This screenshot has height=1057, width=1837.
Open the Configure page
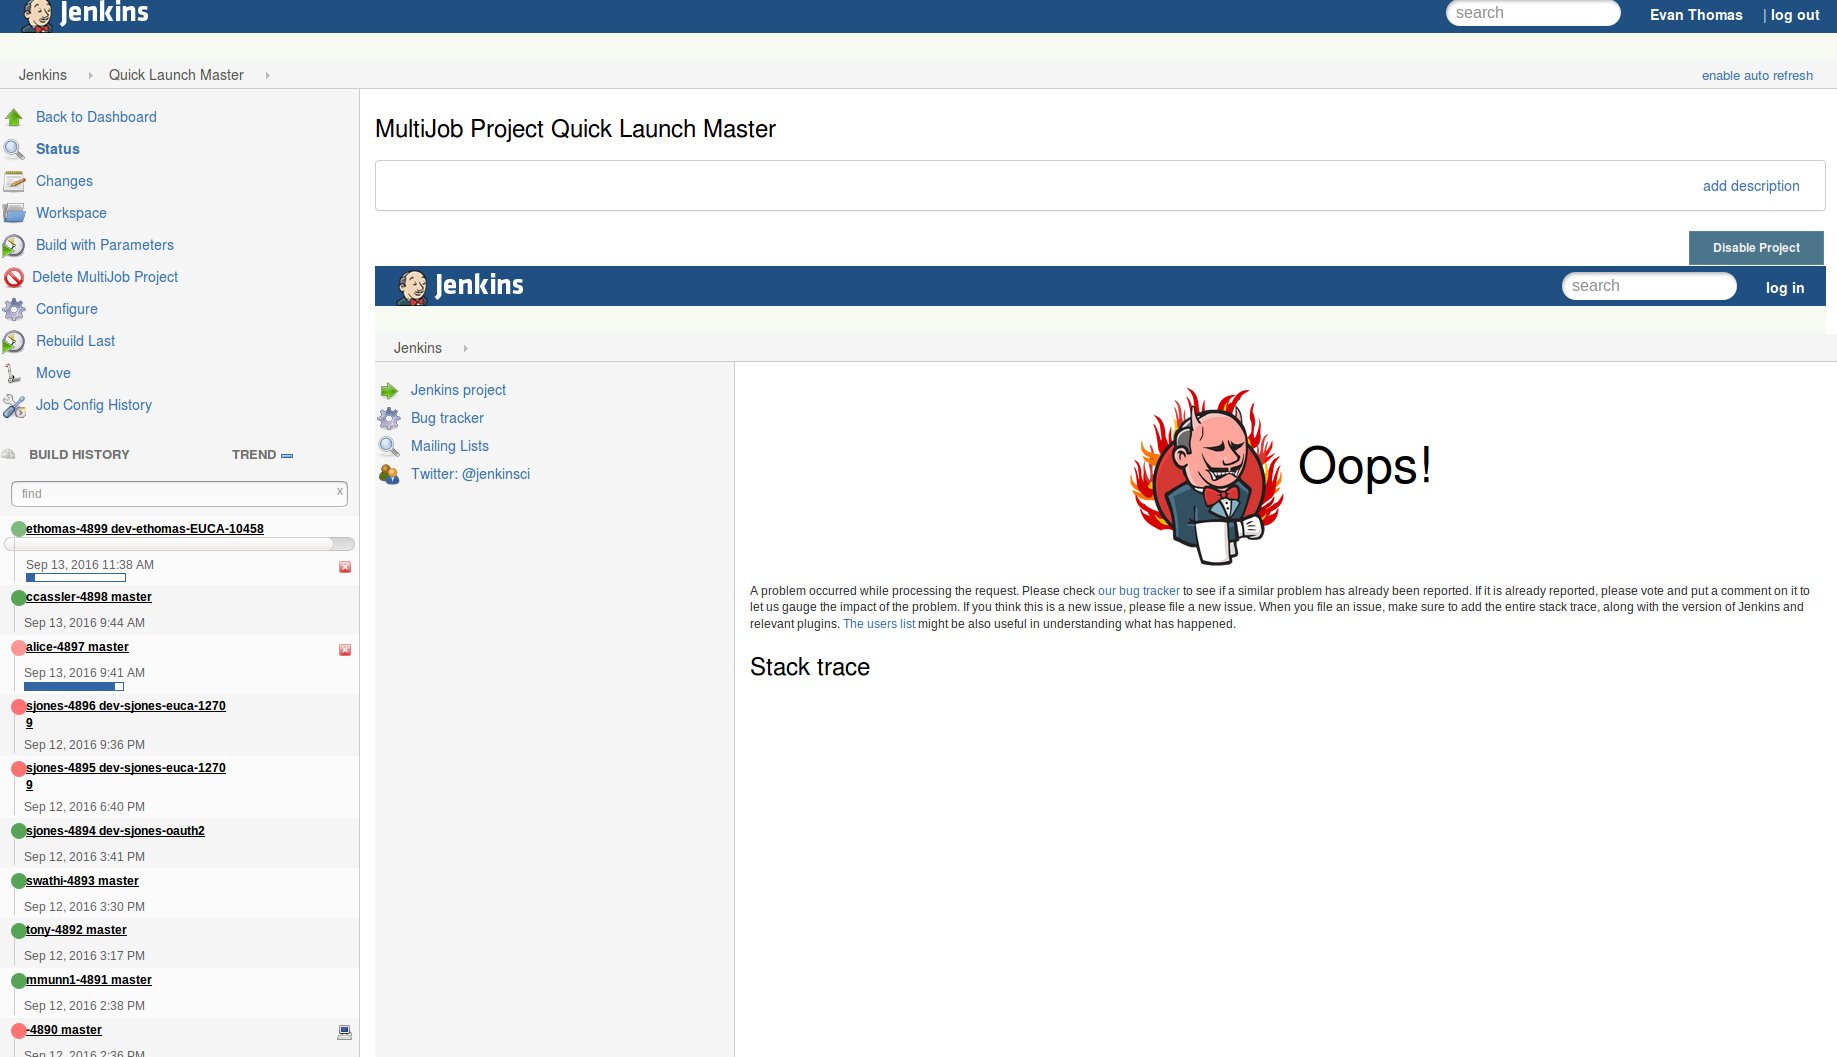67,309
